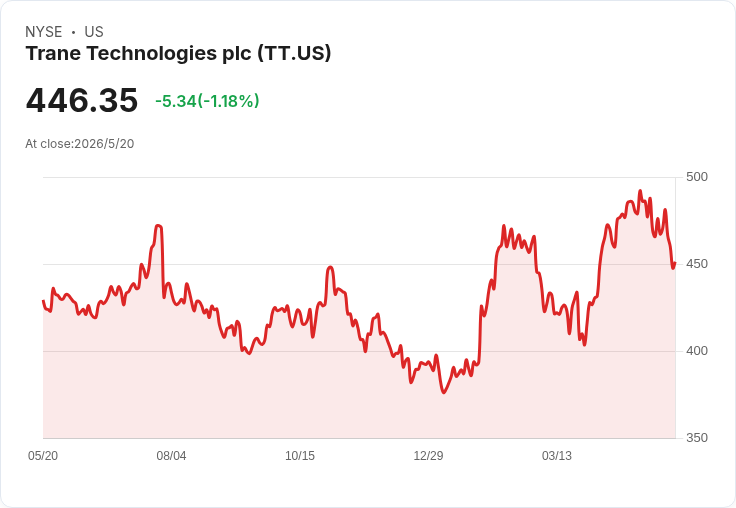Image resolution: width=736 pixels, height=508 pixels.
Task: Click the endpoint of the price line
Action: pyautogui.click(x=675, y=264)
